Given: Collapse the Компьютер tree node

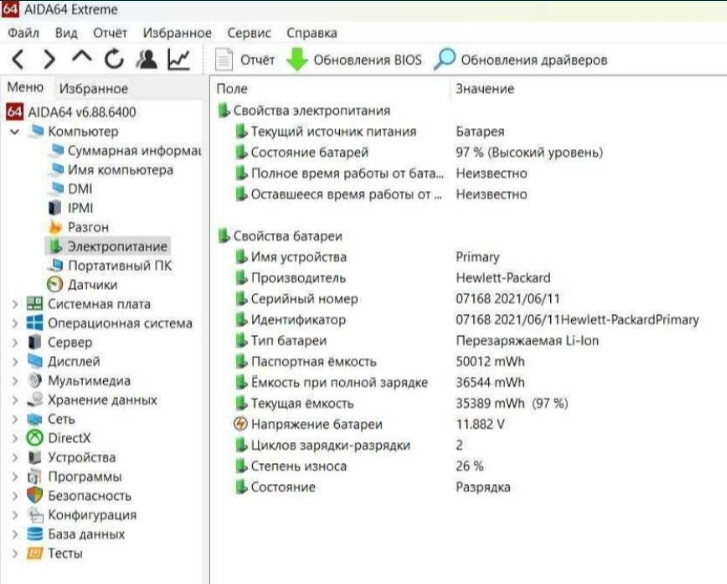Looking at the screenshot, I should tap(15, 132).
